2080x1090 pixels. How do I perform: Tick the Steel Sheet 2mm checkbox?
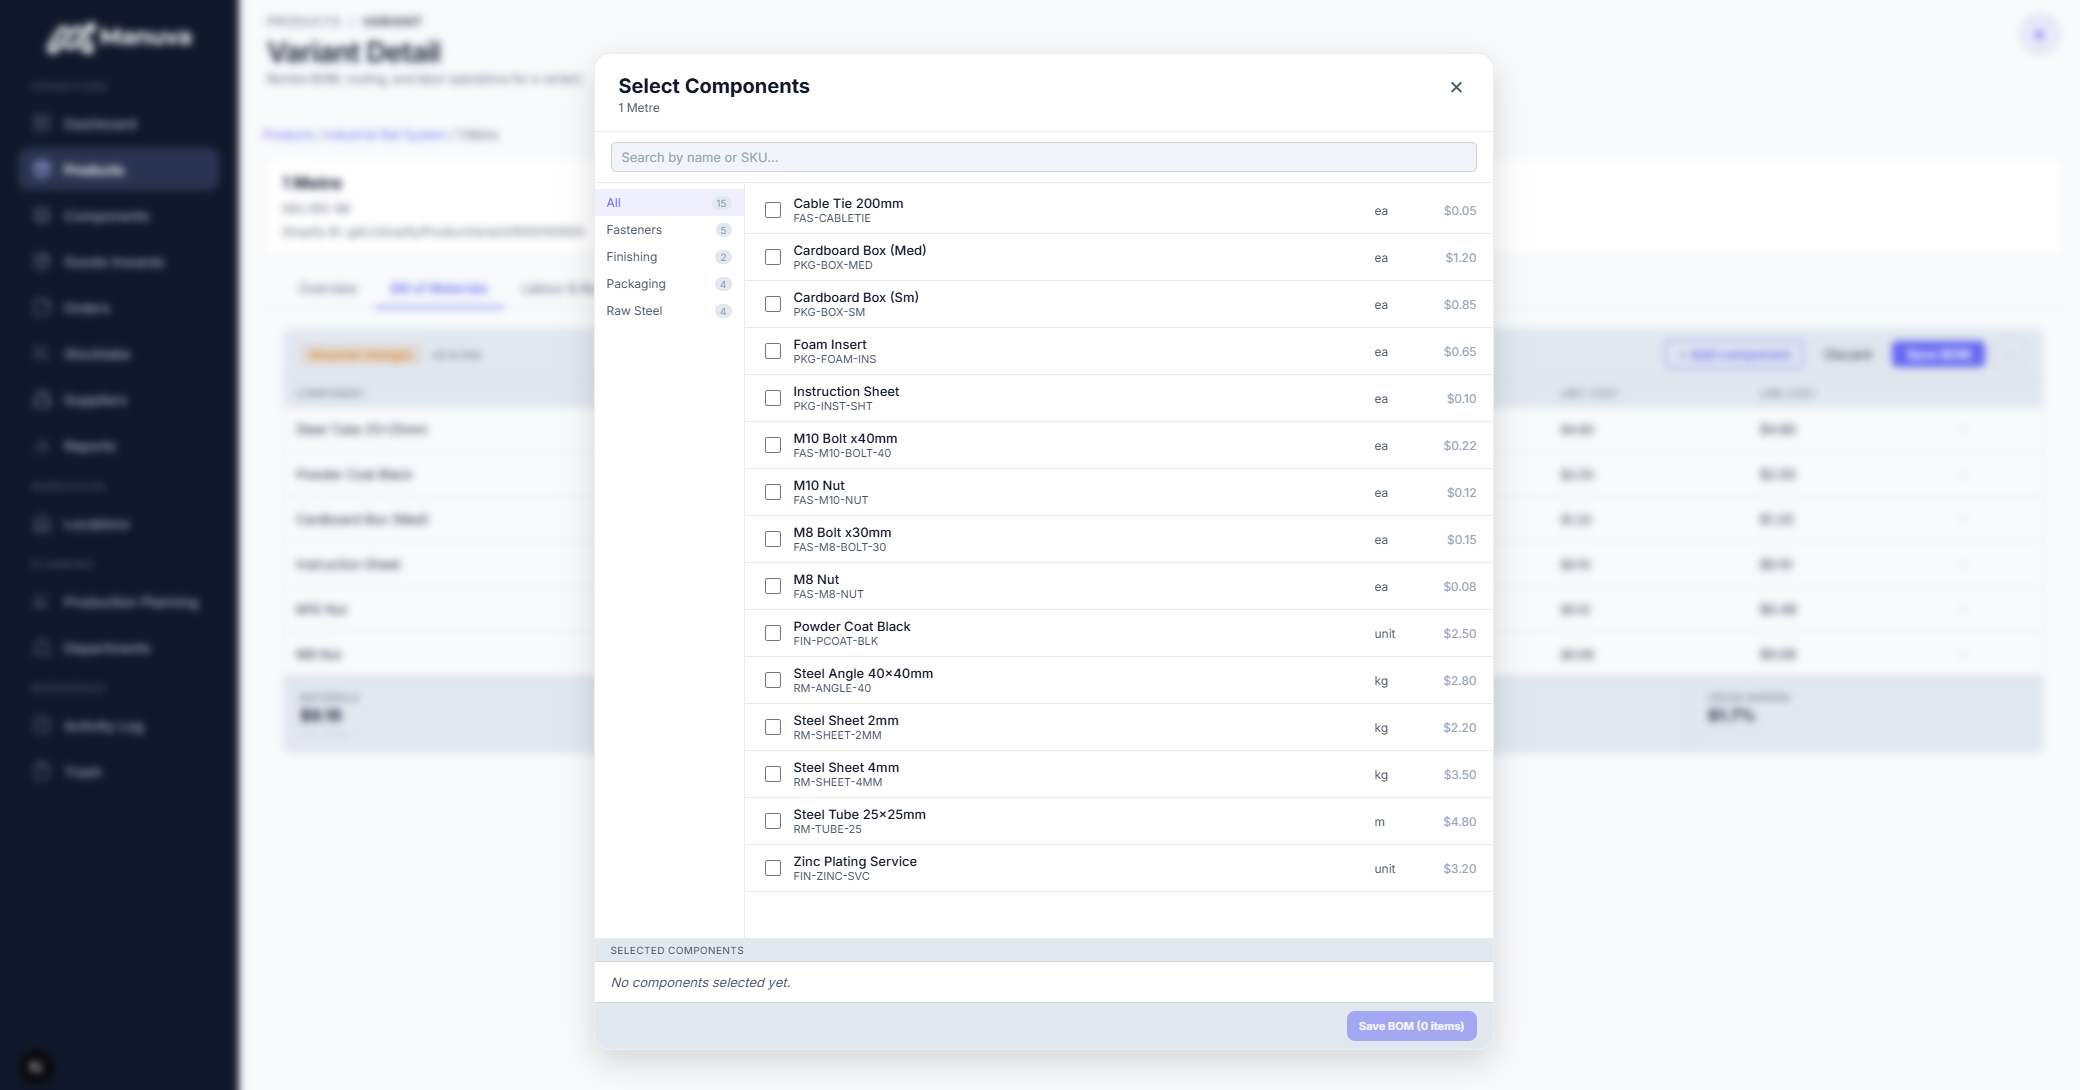pos(773,727)
